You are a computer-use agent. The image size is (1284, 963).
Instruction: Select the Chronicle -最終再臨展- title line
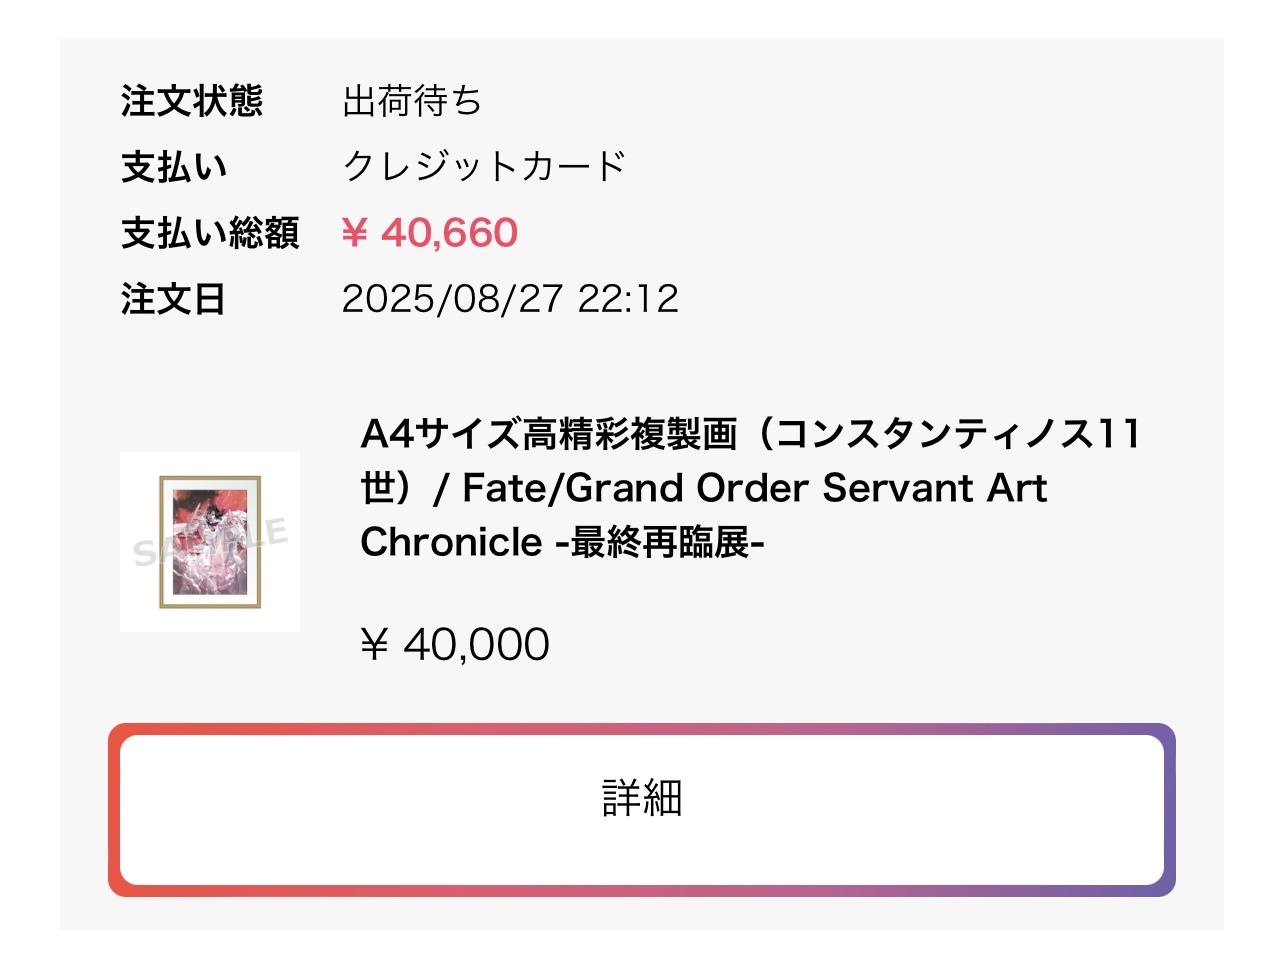tap(562, 543)
